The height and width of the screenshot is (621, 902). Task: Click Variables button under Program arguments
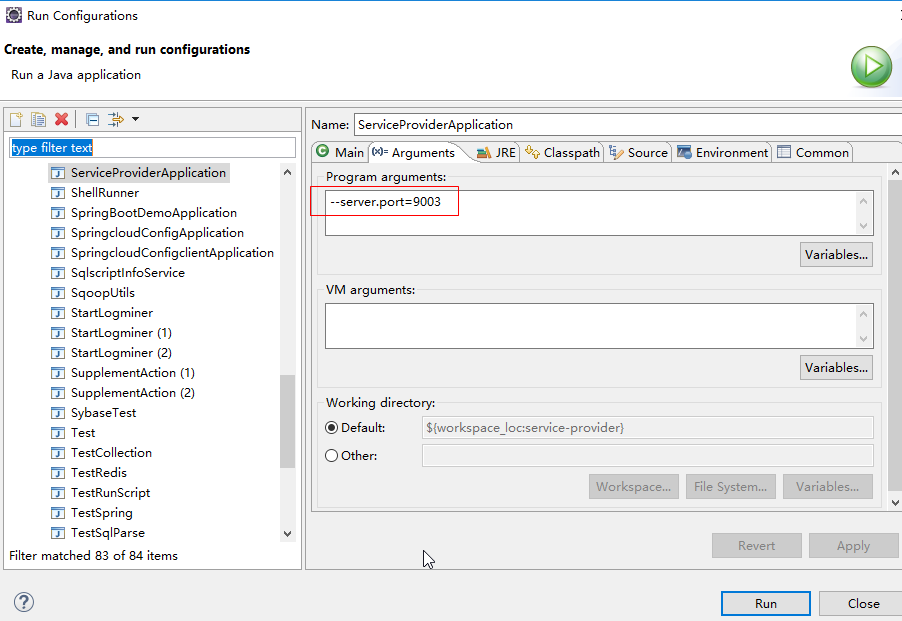click(x=836, y=255)
